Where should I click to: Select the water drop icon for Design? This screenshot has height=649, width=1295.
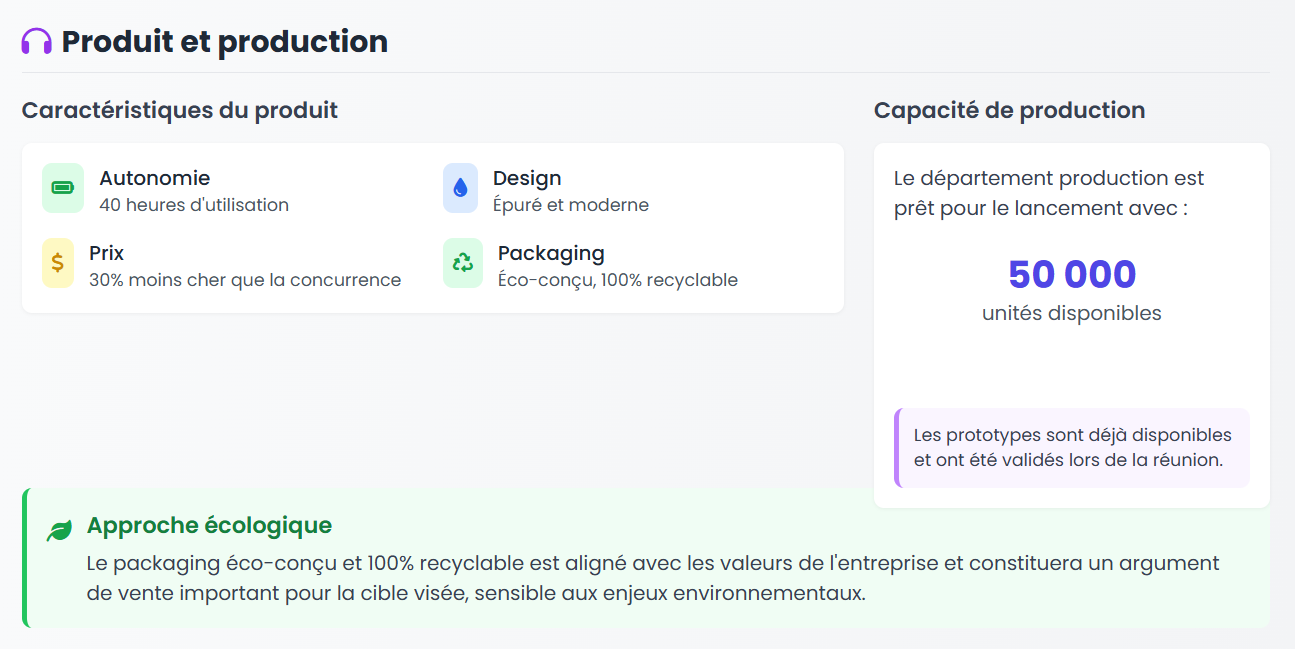[x=459, y=188]
